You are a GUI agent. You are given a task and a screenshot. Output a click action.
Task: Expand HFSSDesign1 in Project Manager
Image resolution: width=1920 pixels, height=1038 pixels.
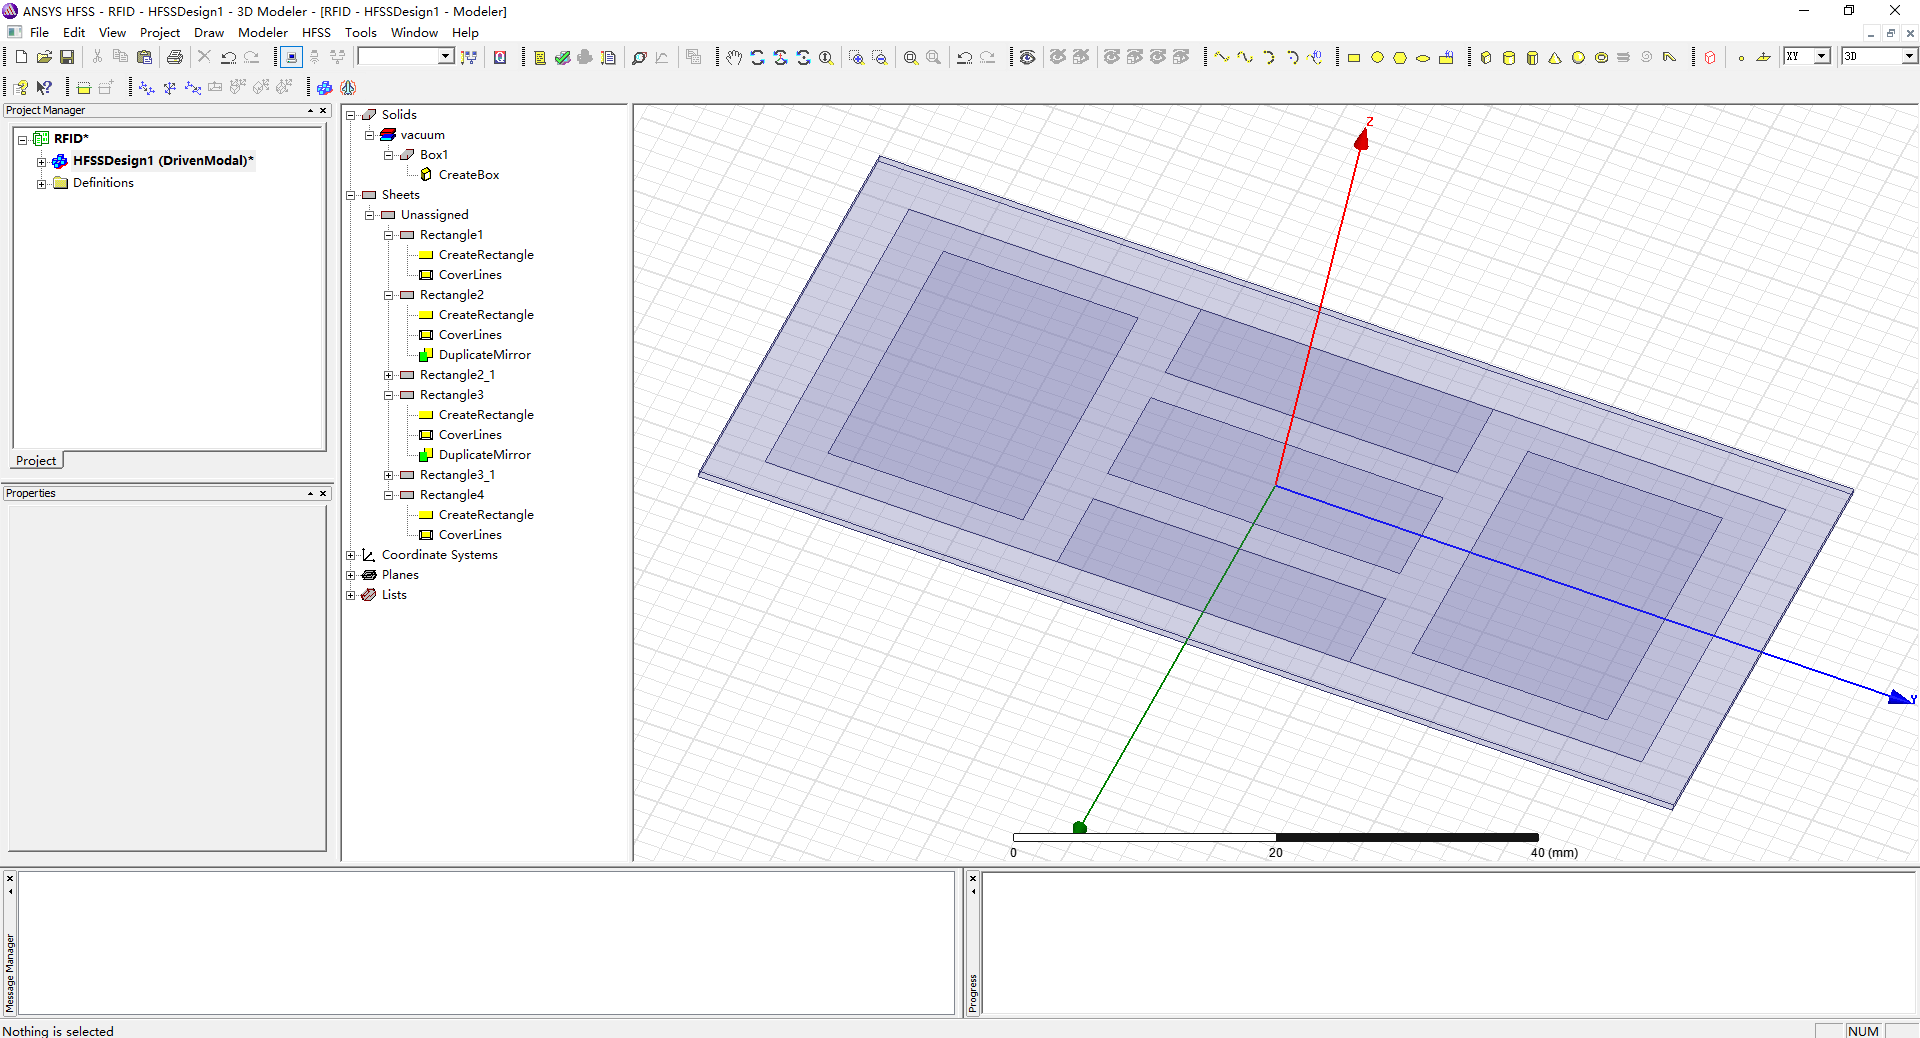[x=41, y=161]
